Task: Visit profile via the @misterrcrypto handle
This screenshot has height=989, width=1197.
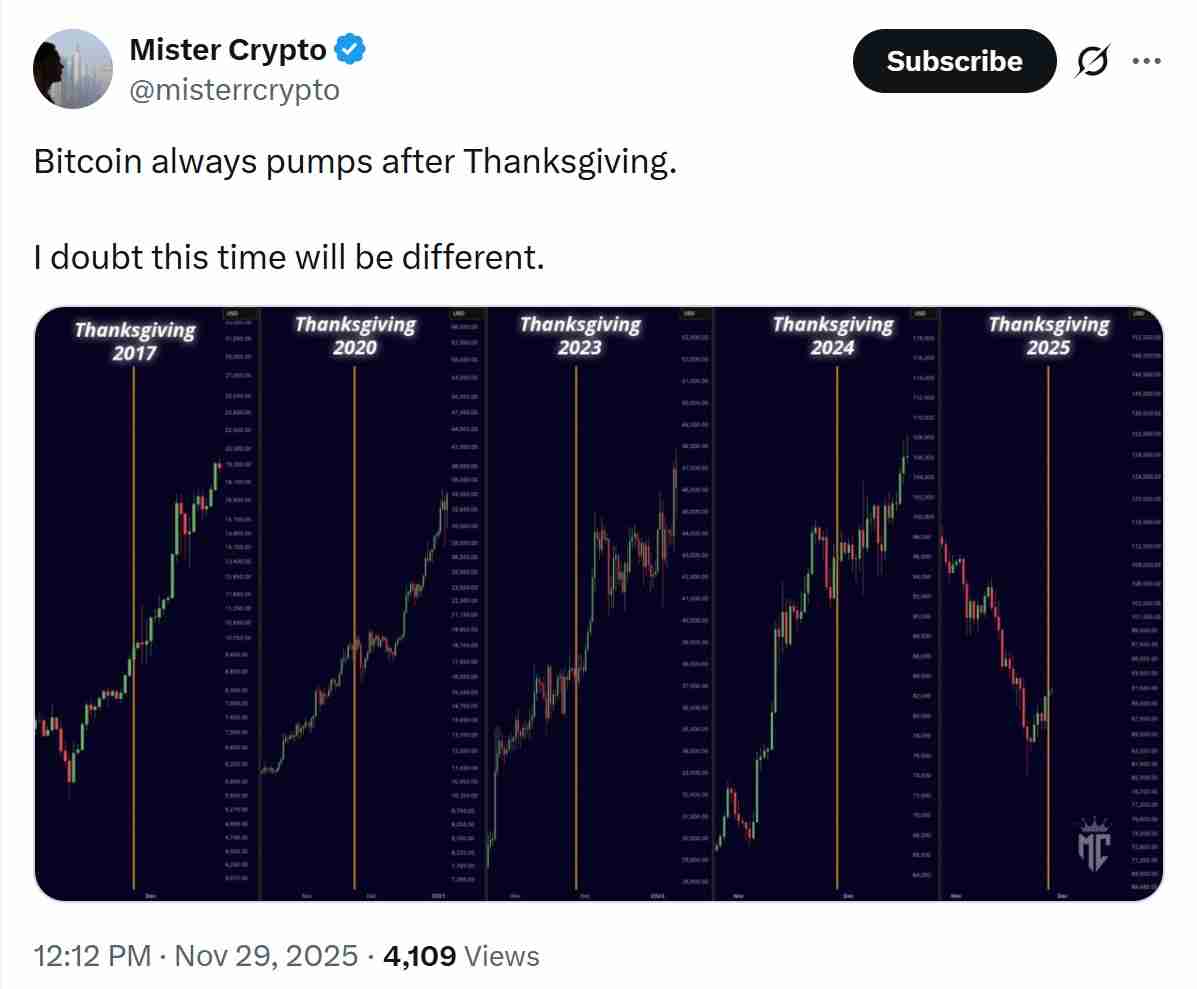Action: click(x=236, y=90)
